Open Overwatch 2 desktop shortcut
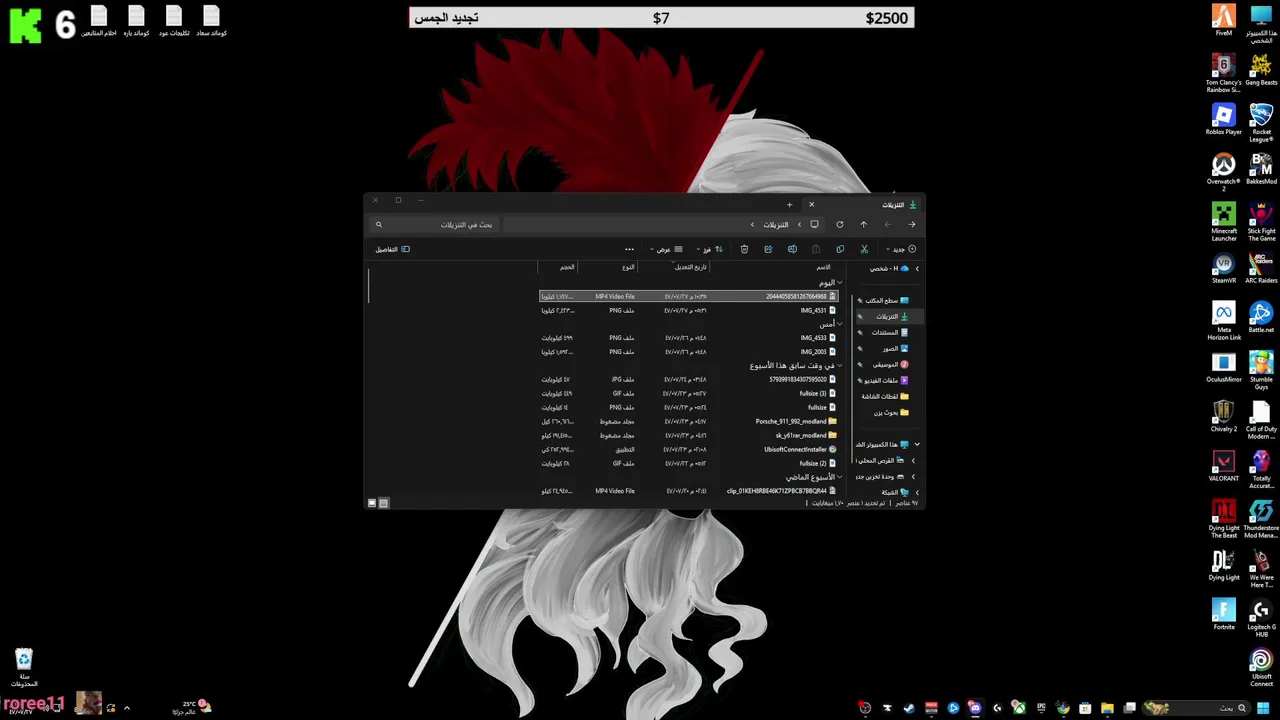Screen dimensions: 1280x720 click(x=1224, y=171)
